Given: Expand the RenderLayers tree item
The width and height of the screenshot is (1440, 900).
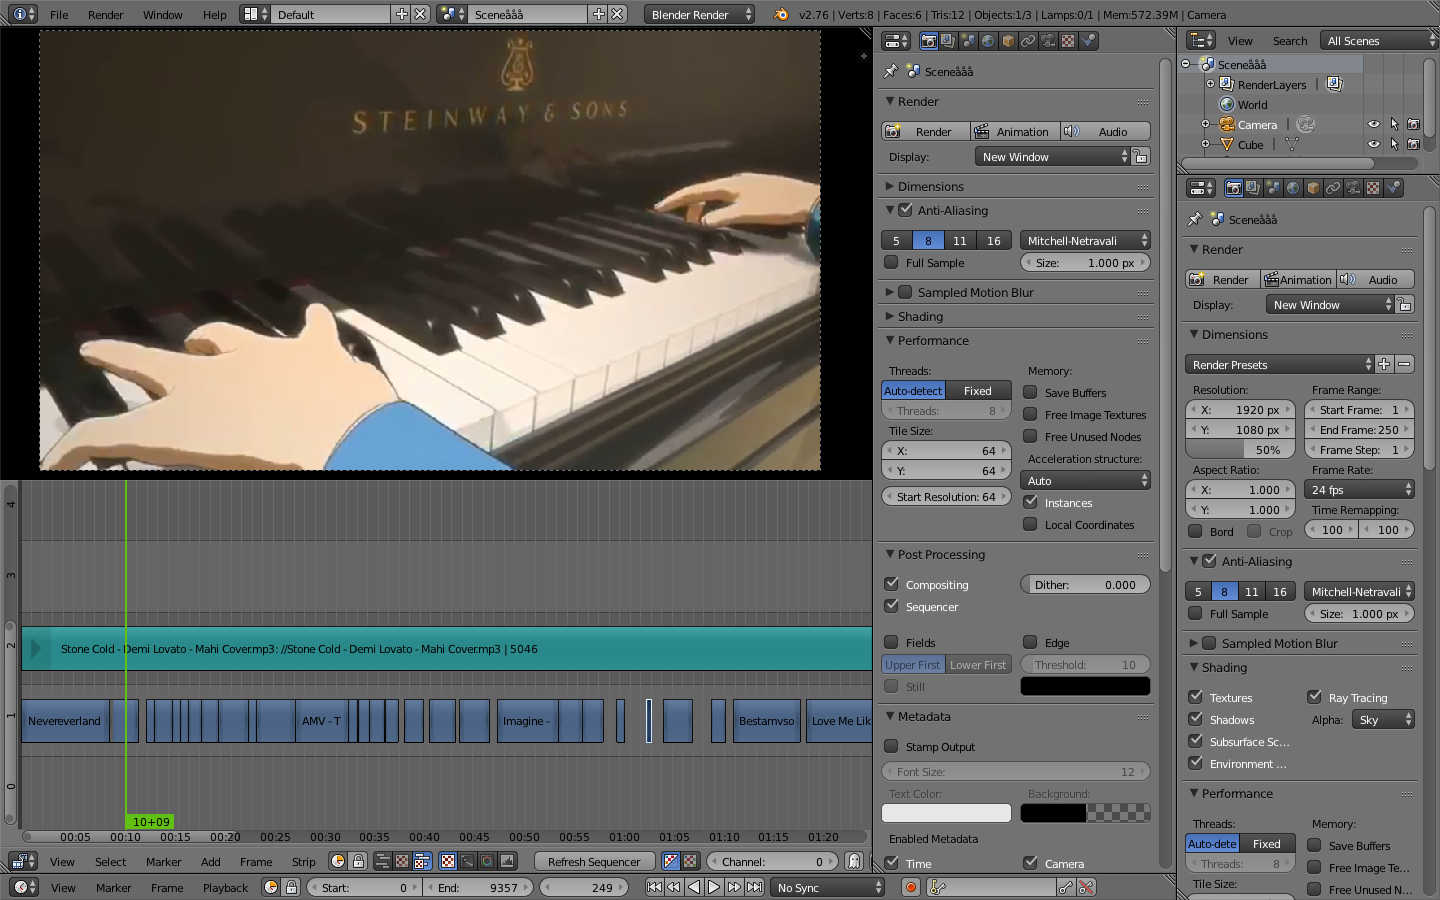Looking at the screenshot, I should [x=1210, y=84].
